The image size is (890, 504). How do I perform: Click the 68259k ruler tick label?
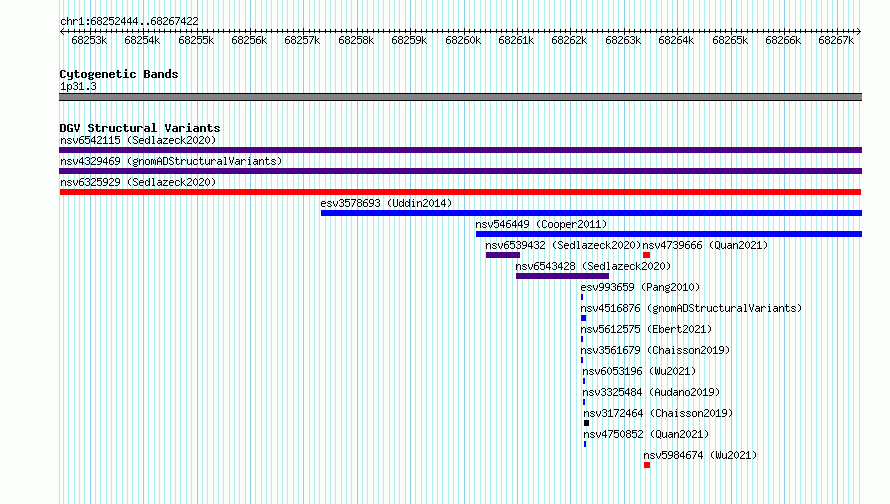tap(409, 41)
